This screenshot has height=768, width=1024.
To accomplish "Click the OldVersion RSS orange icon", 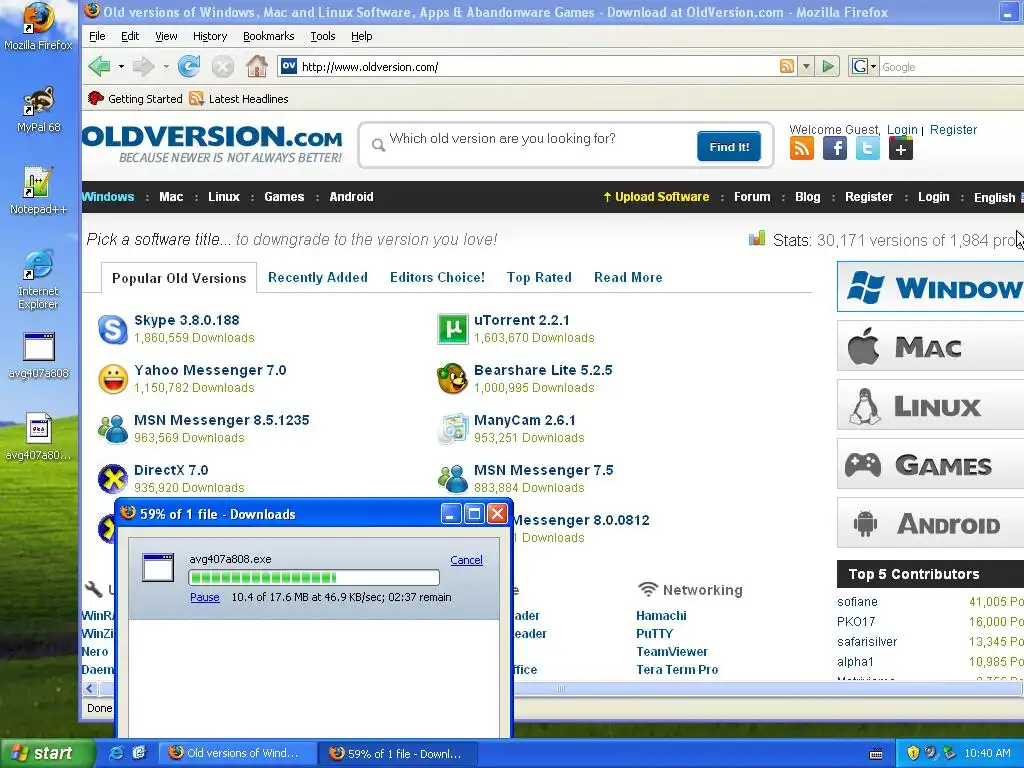I will (x=802, y=149).
